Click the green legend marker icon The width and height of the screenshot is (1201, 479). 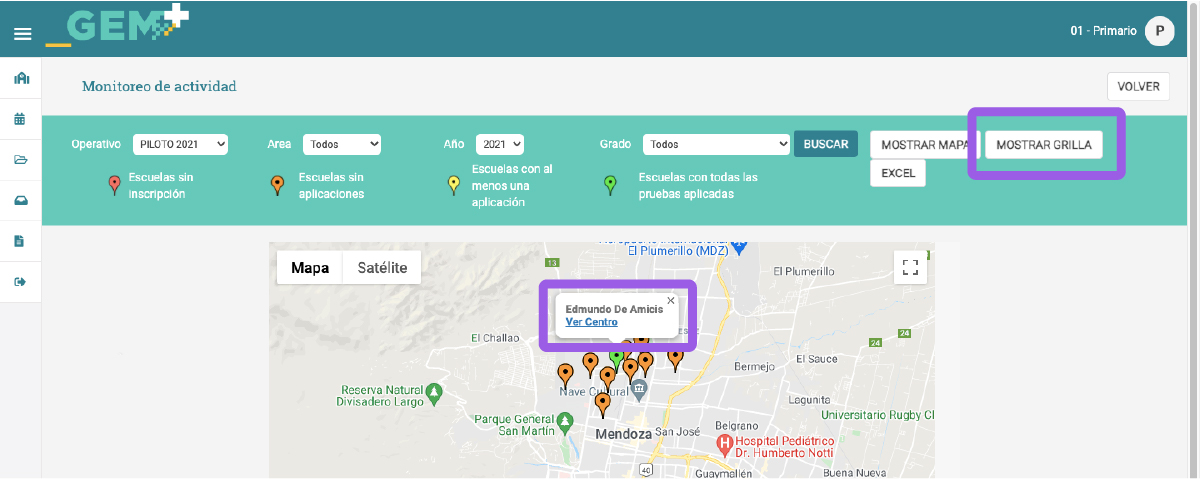click(x=609, y=184)
